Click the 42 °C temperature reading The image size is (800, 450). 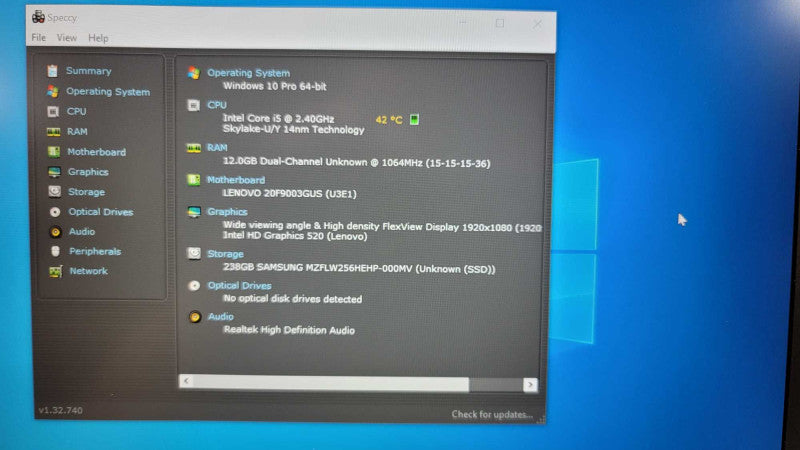click(389, 120)
